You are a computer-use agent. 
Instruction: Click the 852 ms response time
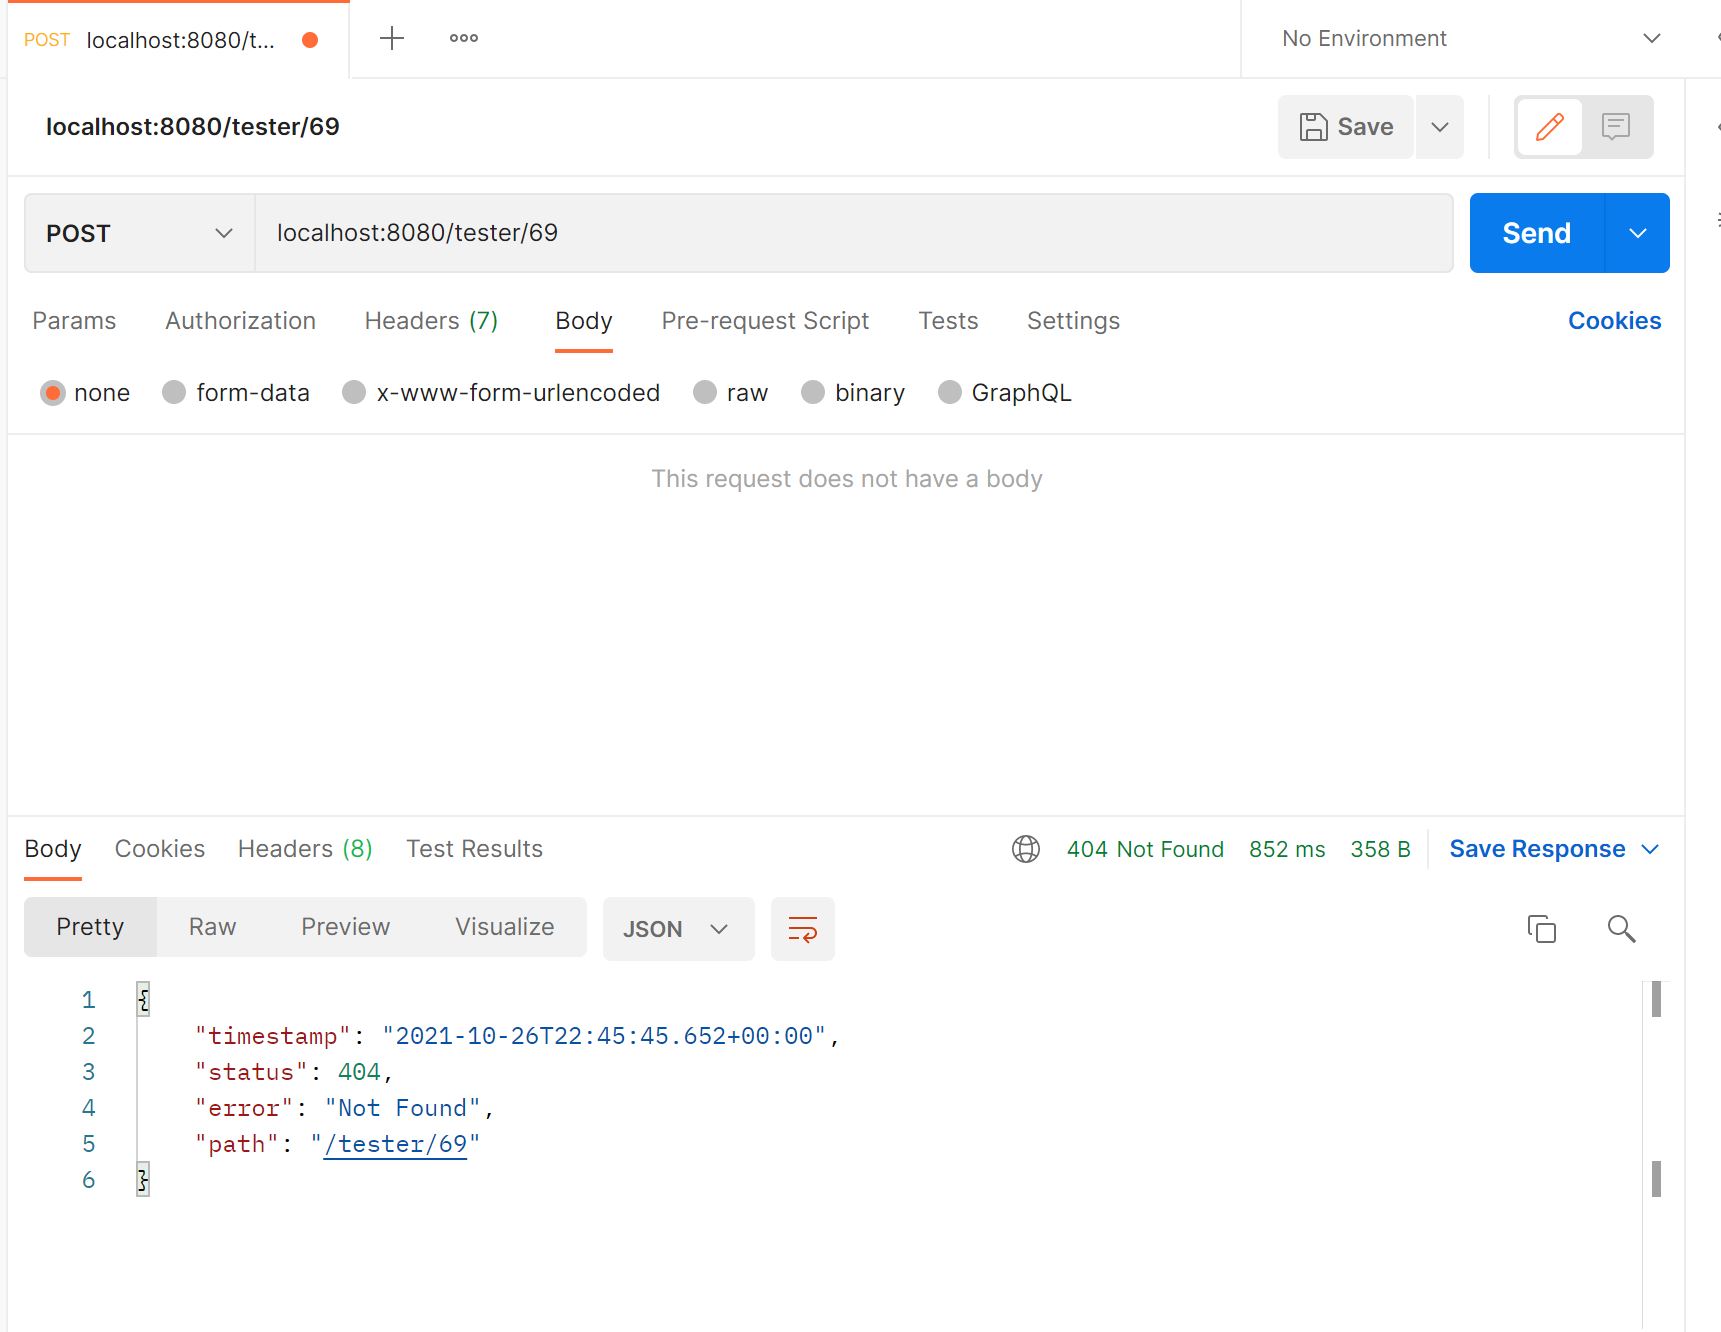pyautogui.click(x=1287, y=849)
